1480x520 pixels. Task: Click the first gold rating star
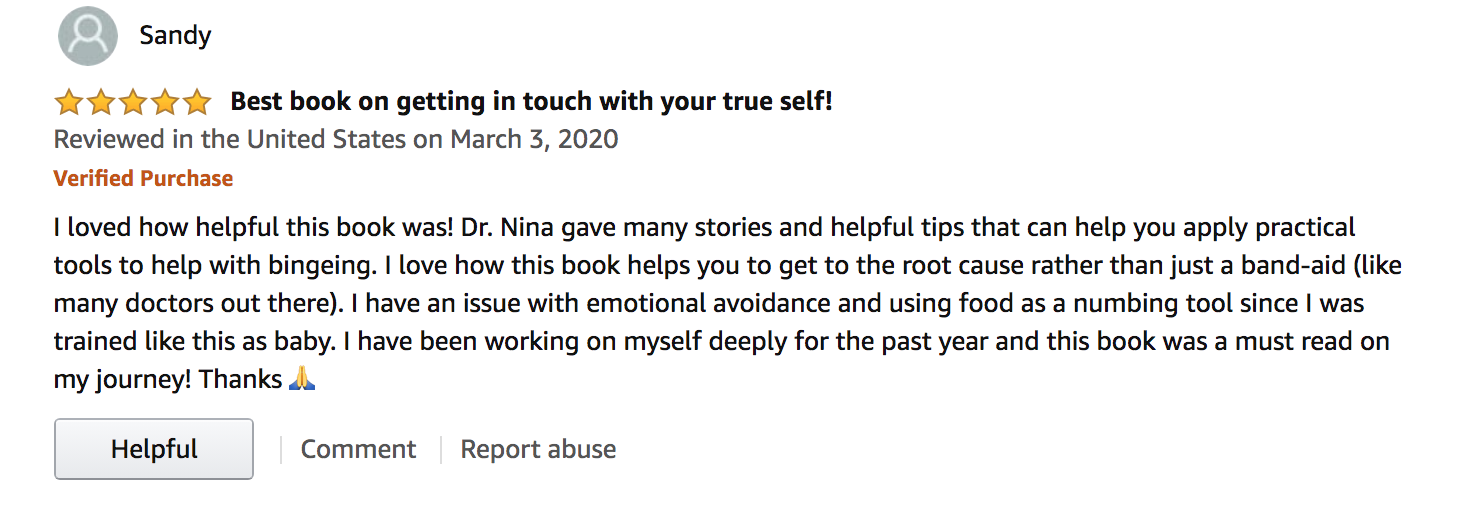(x=69, y=102)
